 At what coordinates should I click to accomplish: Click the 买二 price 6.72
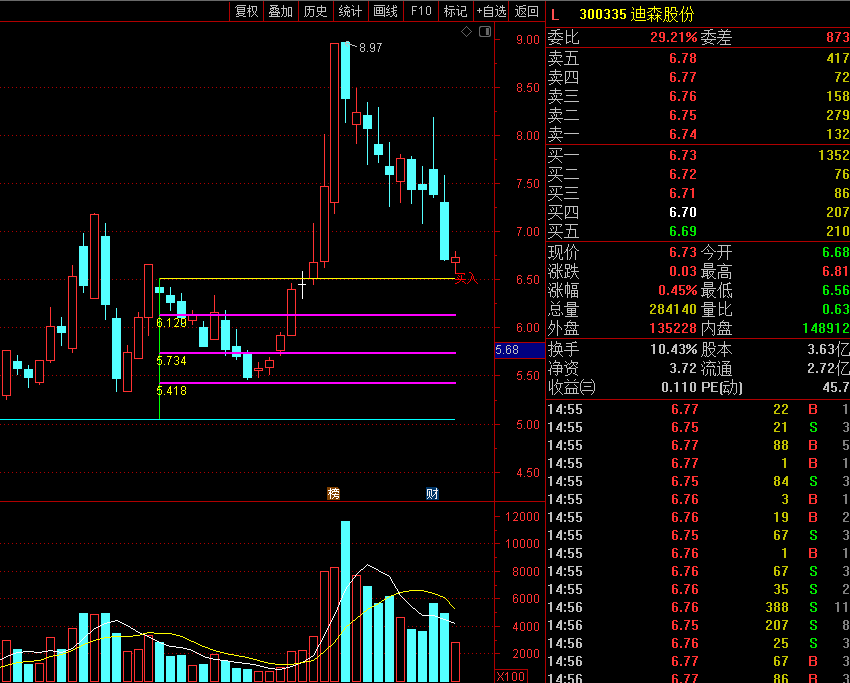[682, 174]
